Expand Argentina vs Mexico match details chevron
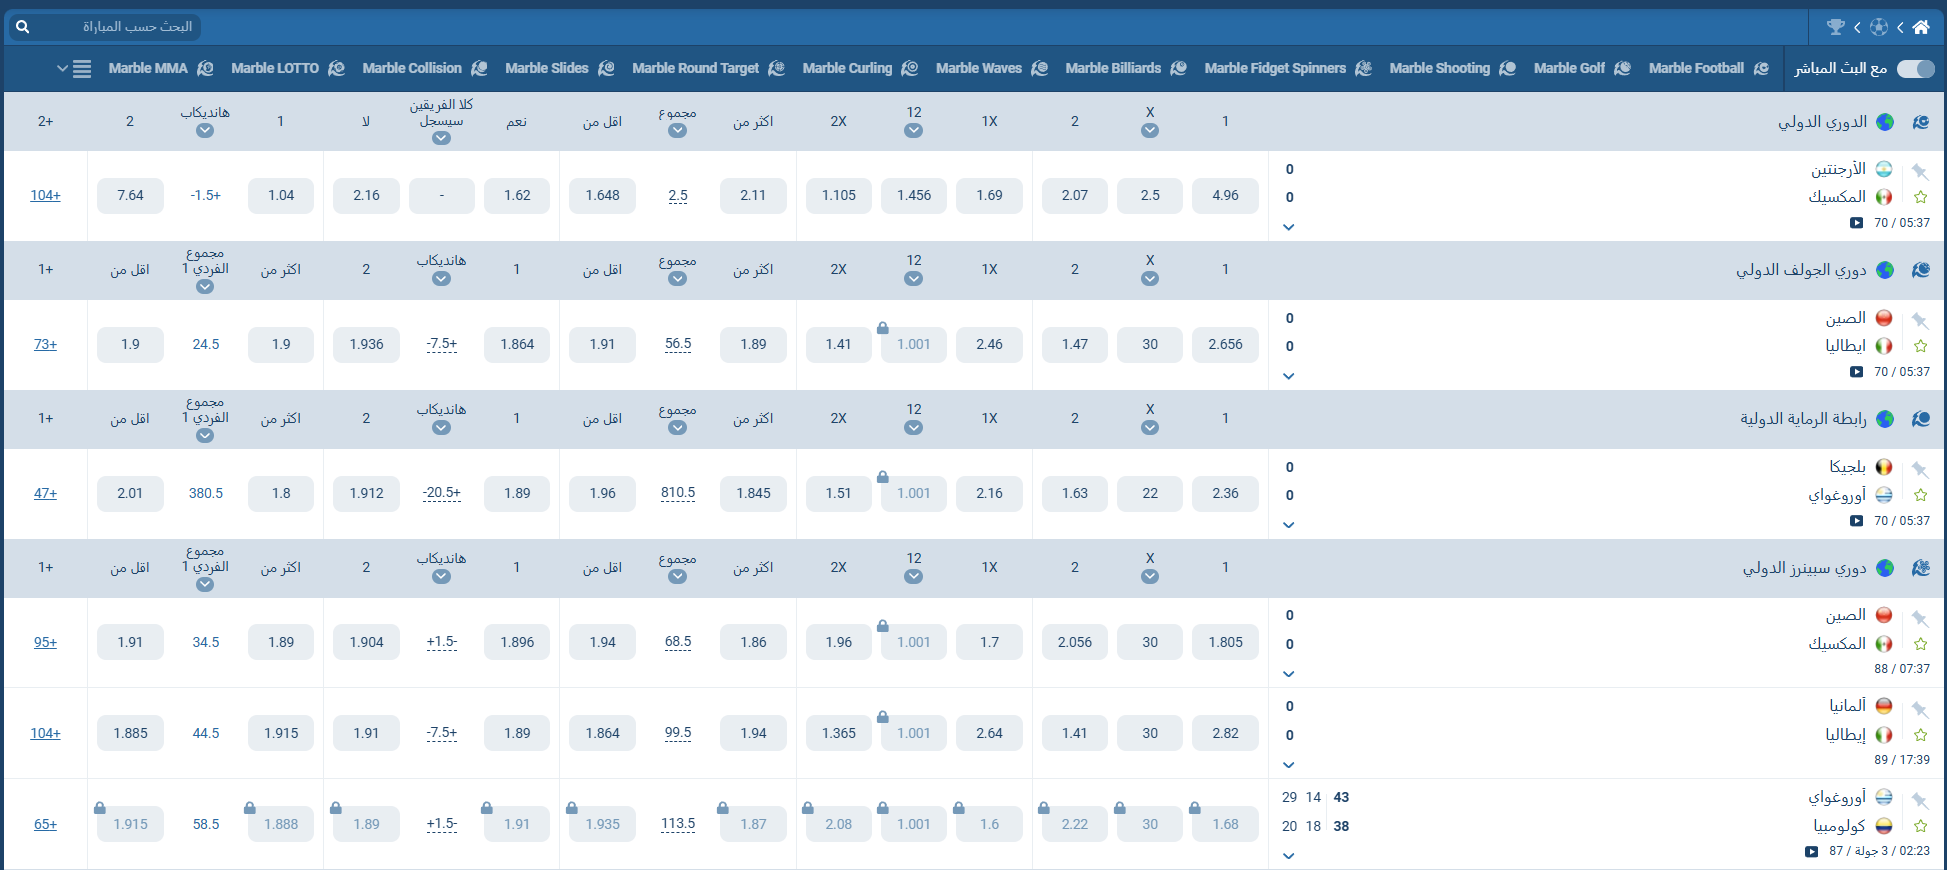Screen dimensions: 1947x870 1288,227
